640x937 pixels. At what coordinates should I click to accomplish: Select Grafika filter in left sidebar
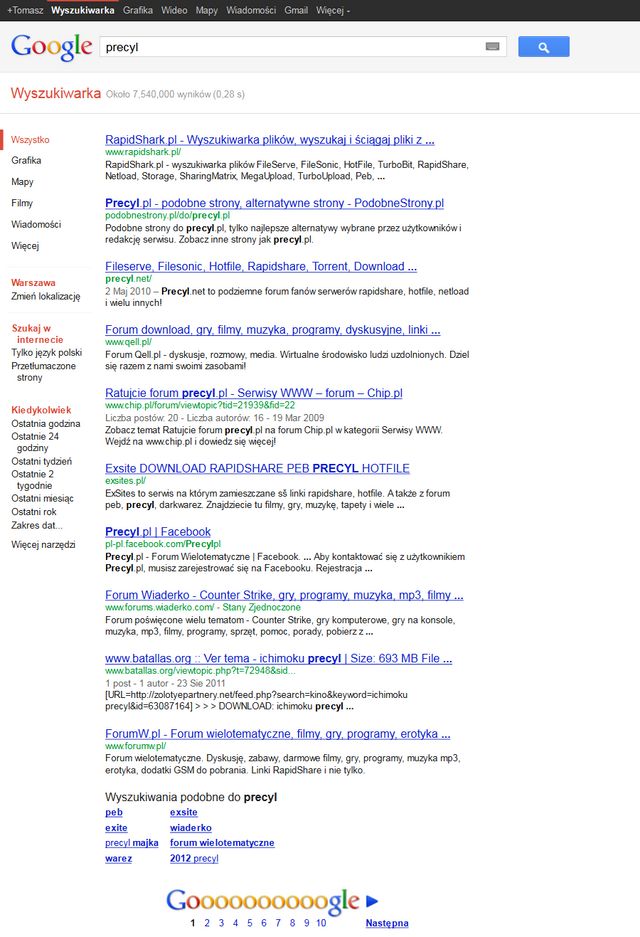click(26, 160)
